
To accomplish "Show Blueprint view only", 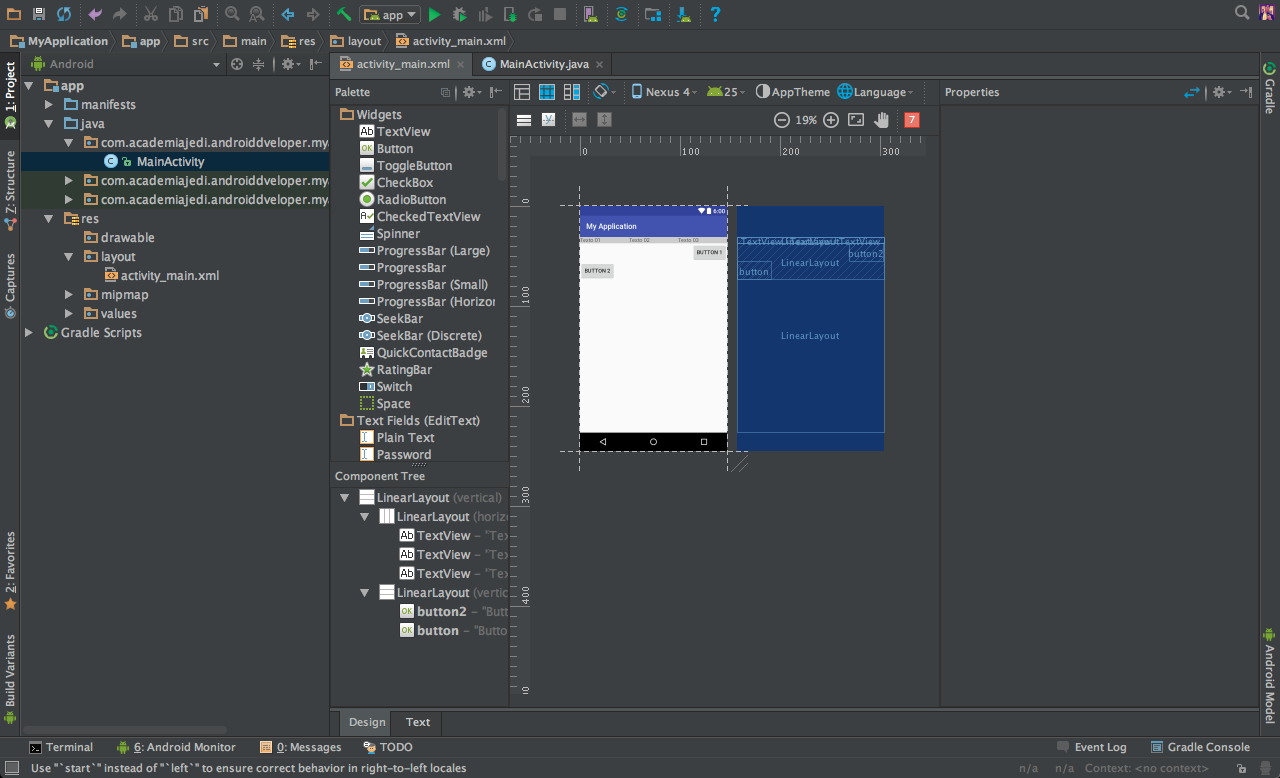I will pyautogui.click(x=547, y=92).
